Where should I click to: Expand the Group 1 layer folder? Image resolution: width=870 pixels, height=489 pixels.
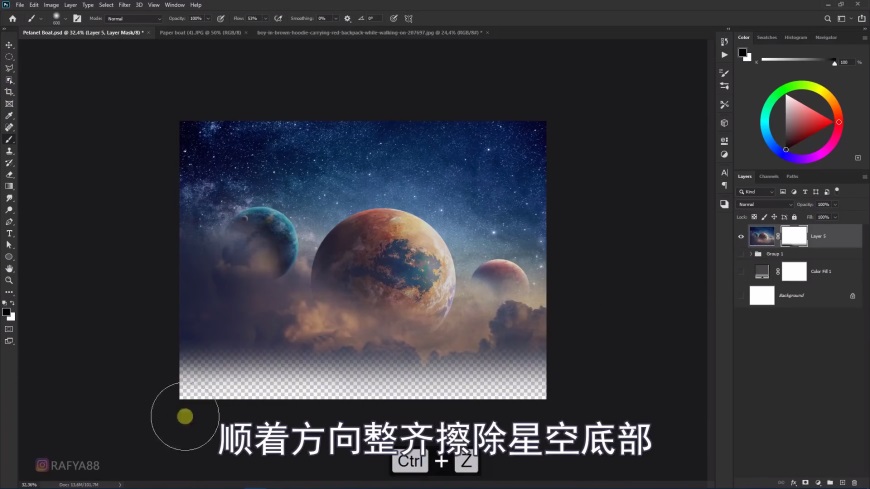click(x=751, y=254)
